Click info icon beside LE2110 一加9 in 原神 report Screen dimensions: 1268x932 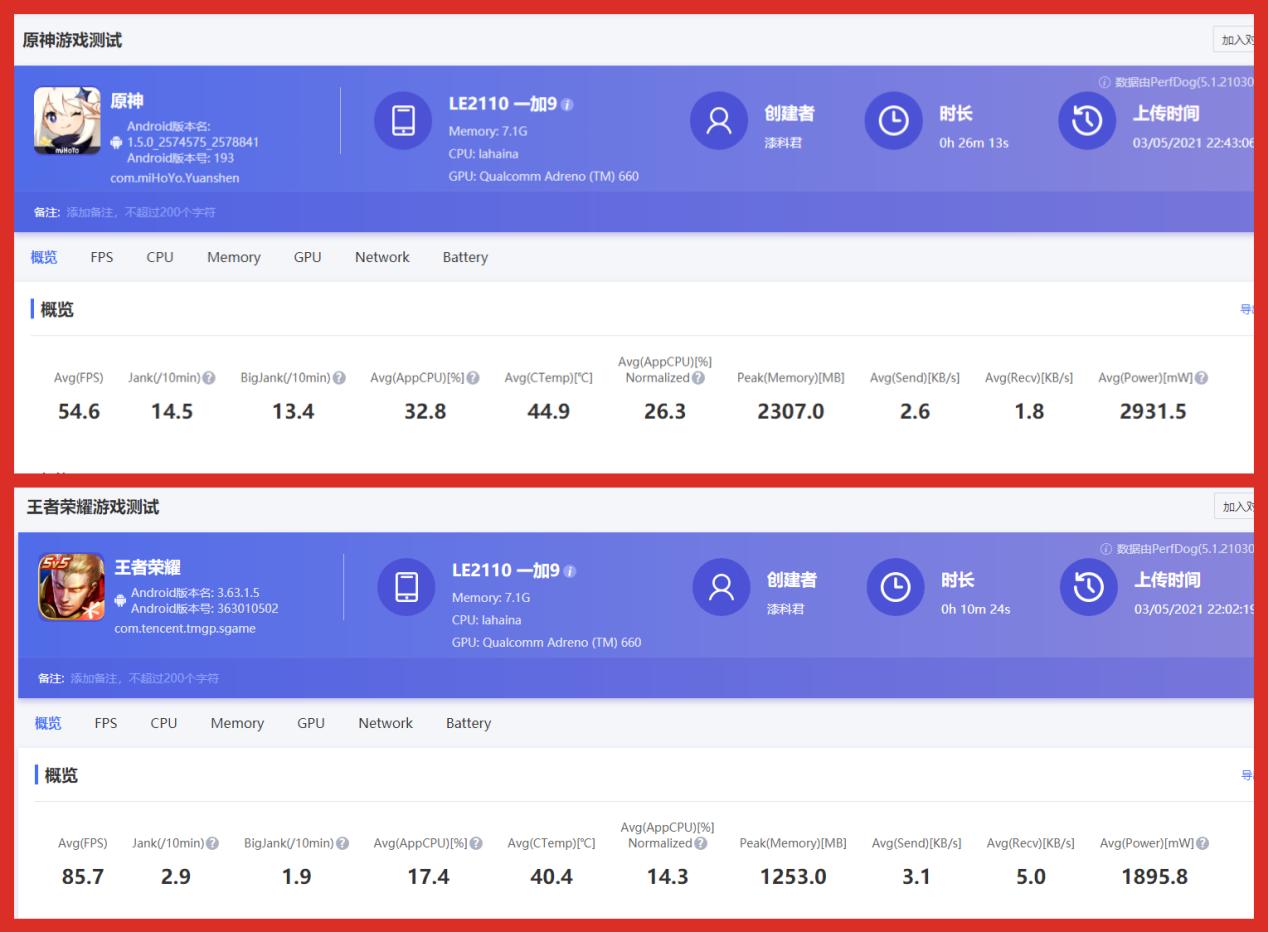pos(568,105)
